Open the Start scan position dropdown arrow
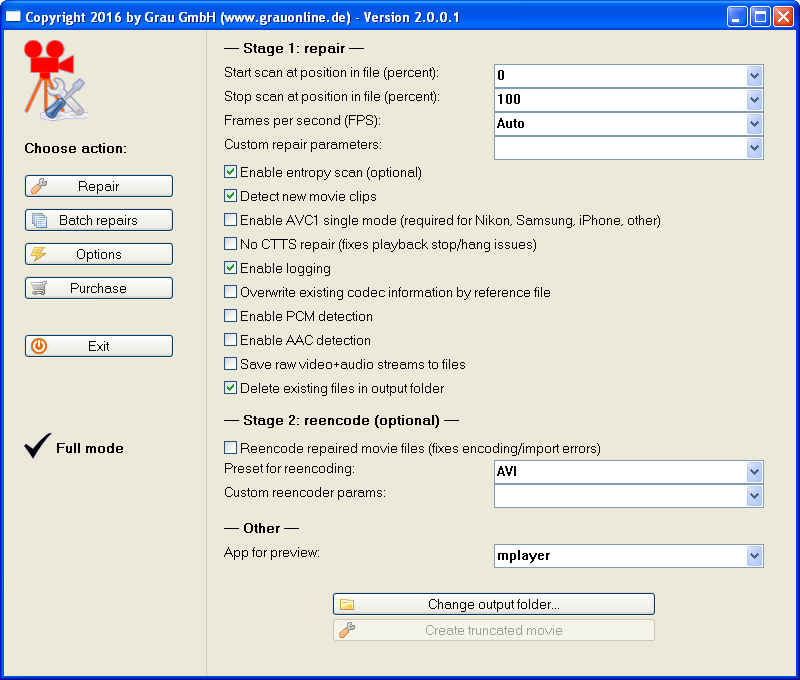The image size is (800, 680). coord(754,76)
